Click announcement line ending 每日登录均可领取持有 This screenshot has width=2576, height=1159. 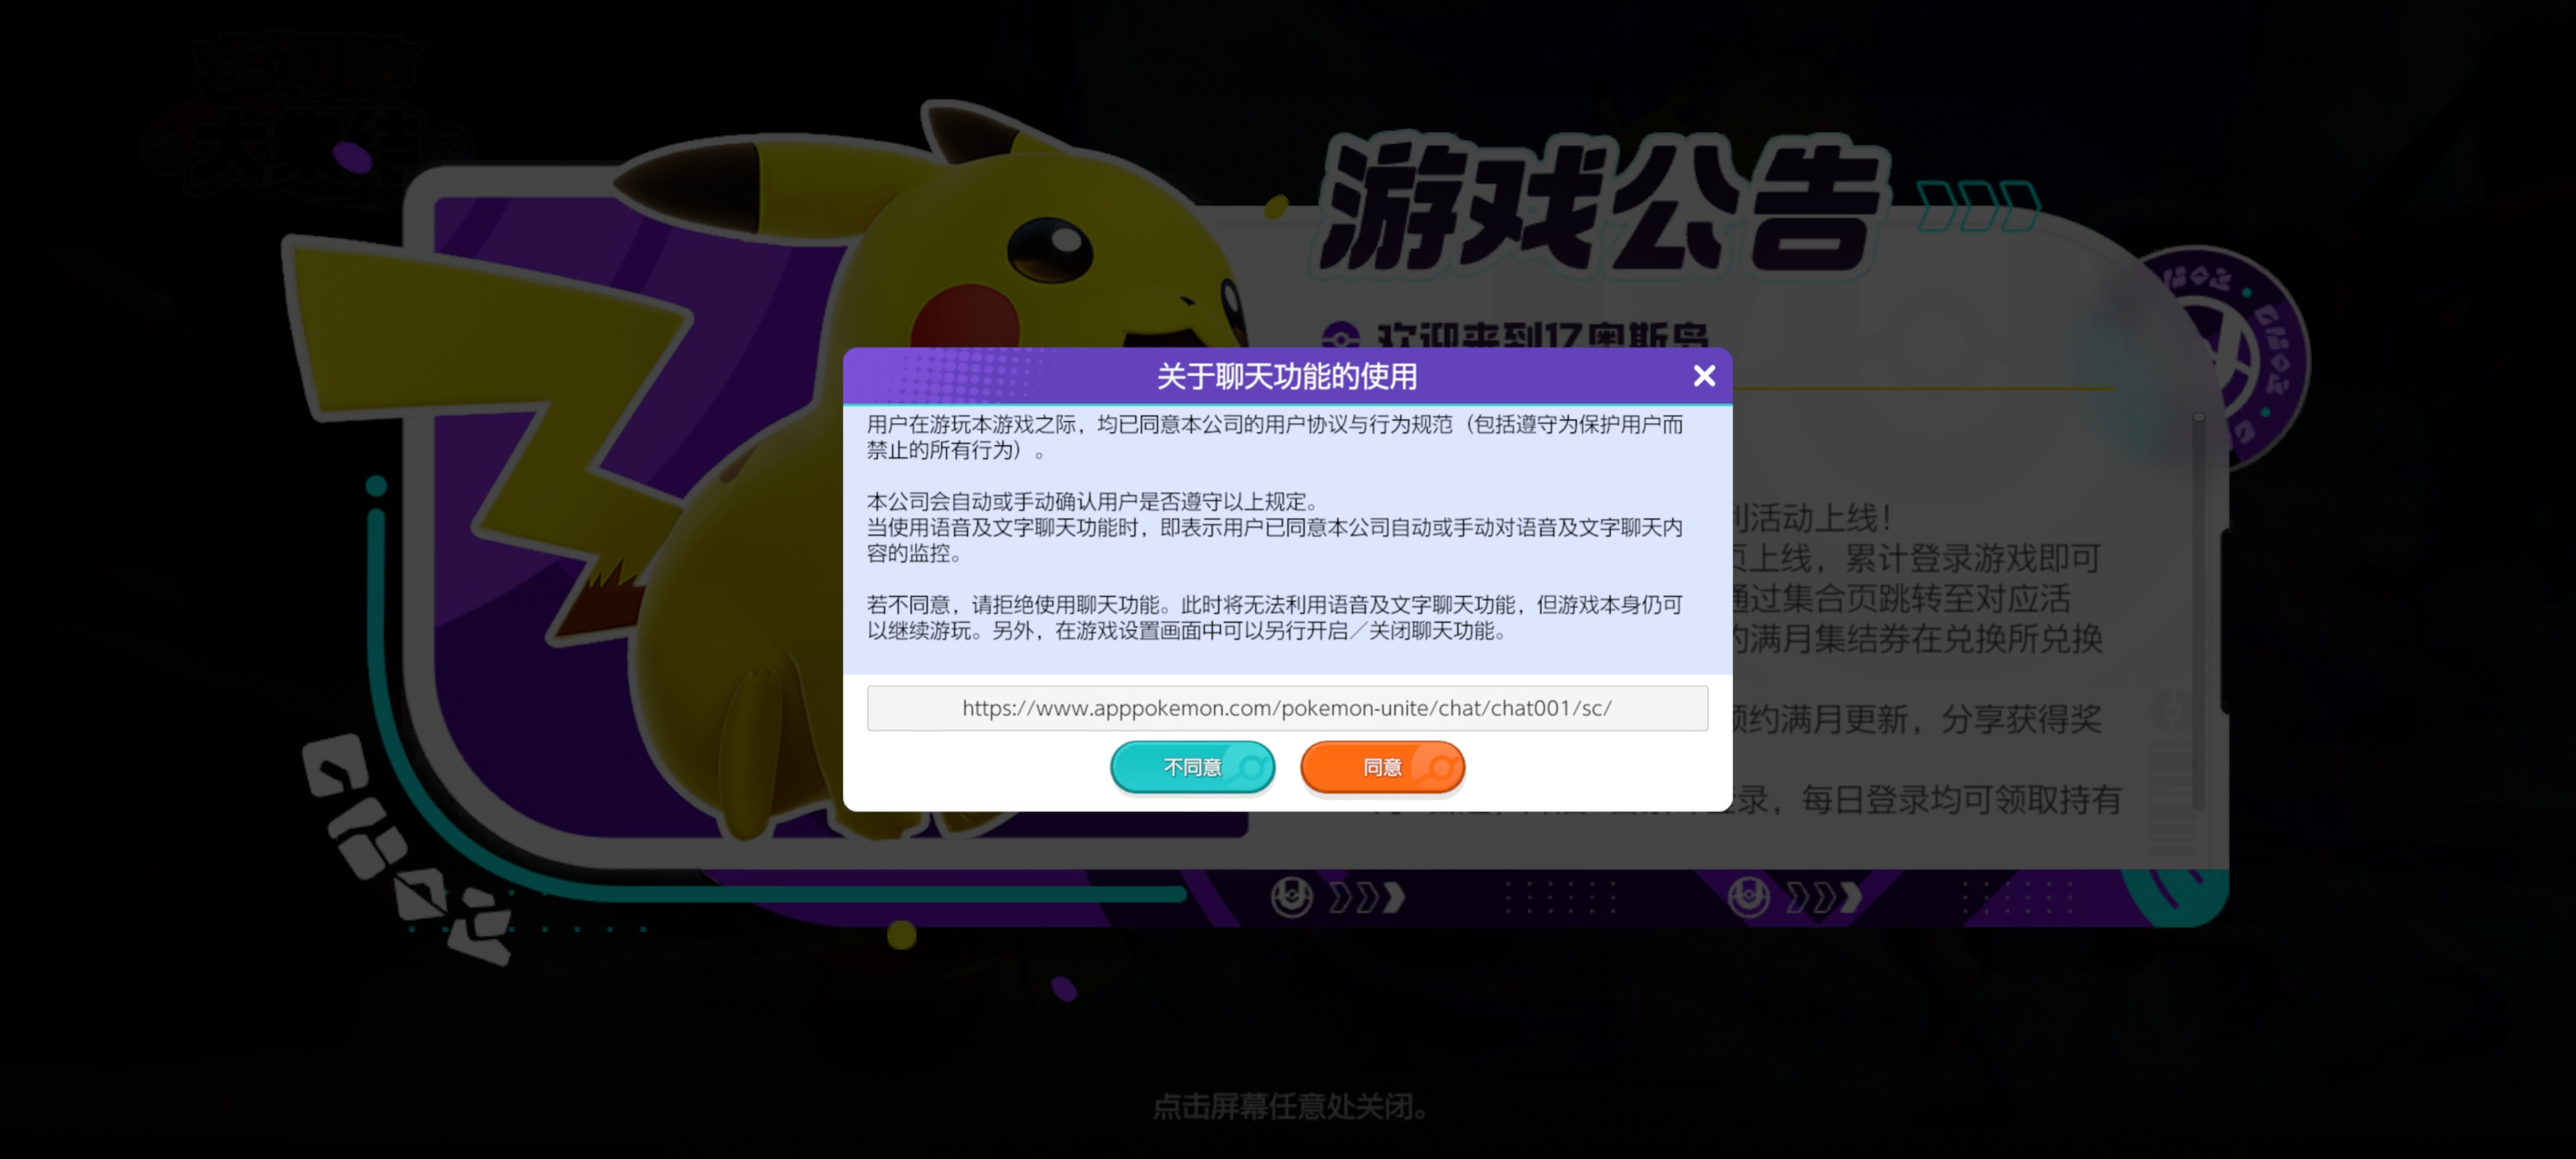(x=1926, y=799)
